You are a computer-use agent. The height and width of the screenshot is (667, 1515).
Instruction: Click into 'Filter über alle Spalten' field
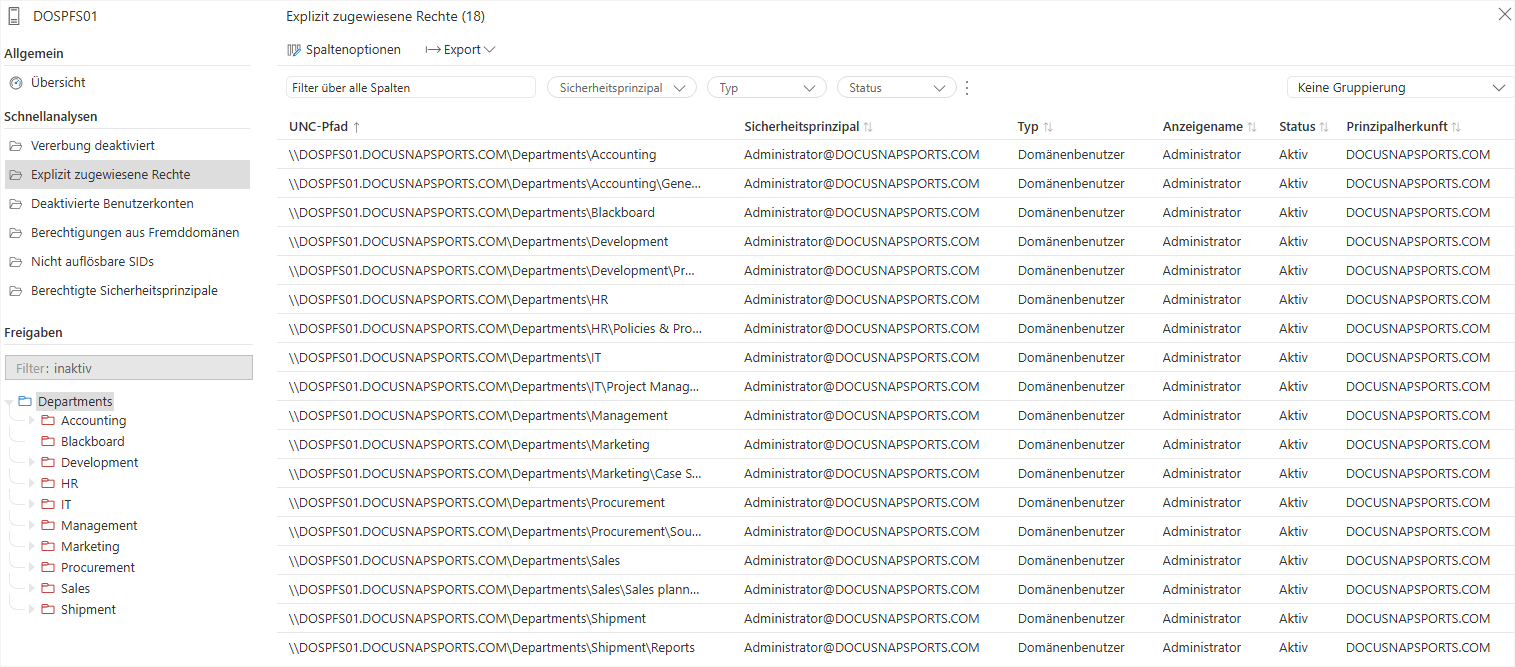[411, 88]
